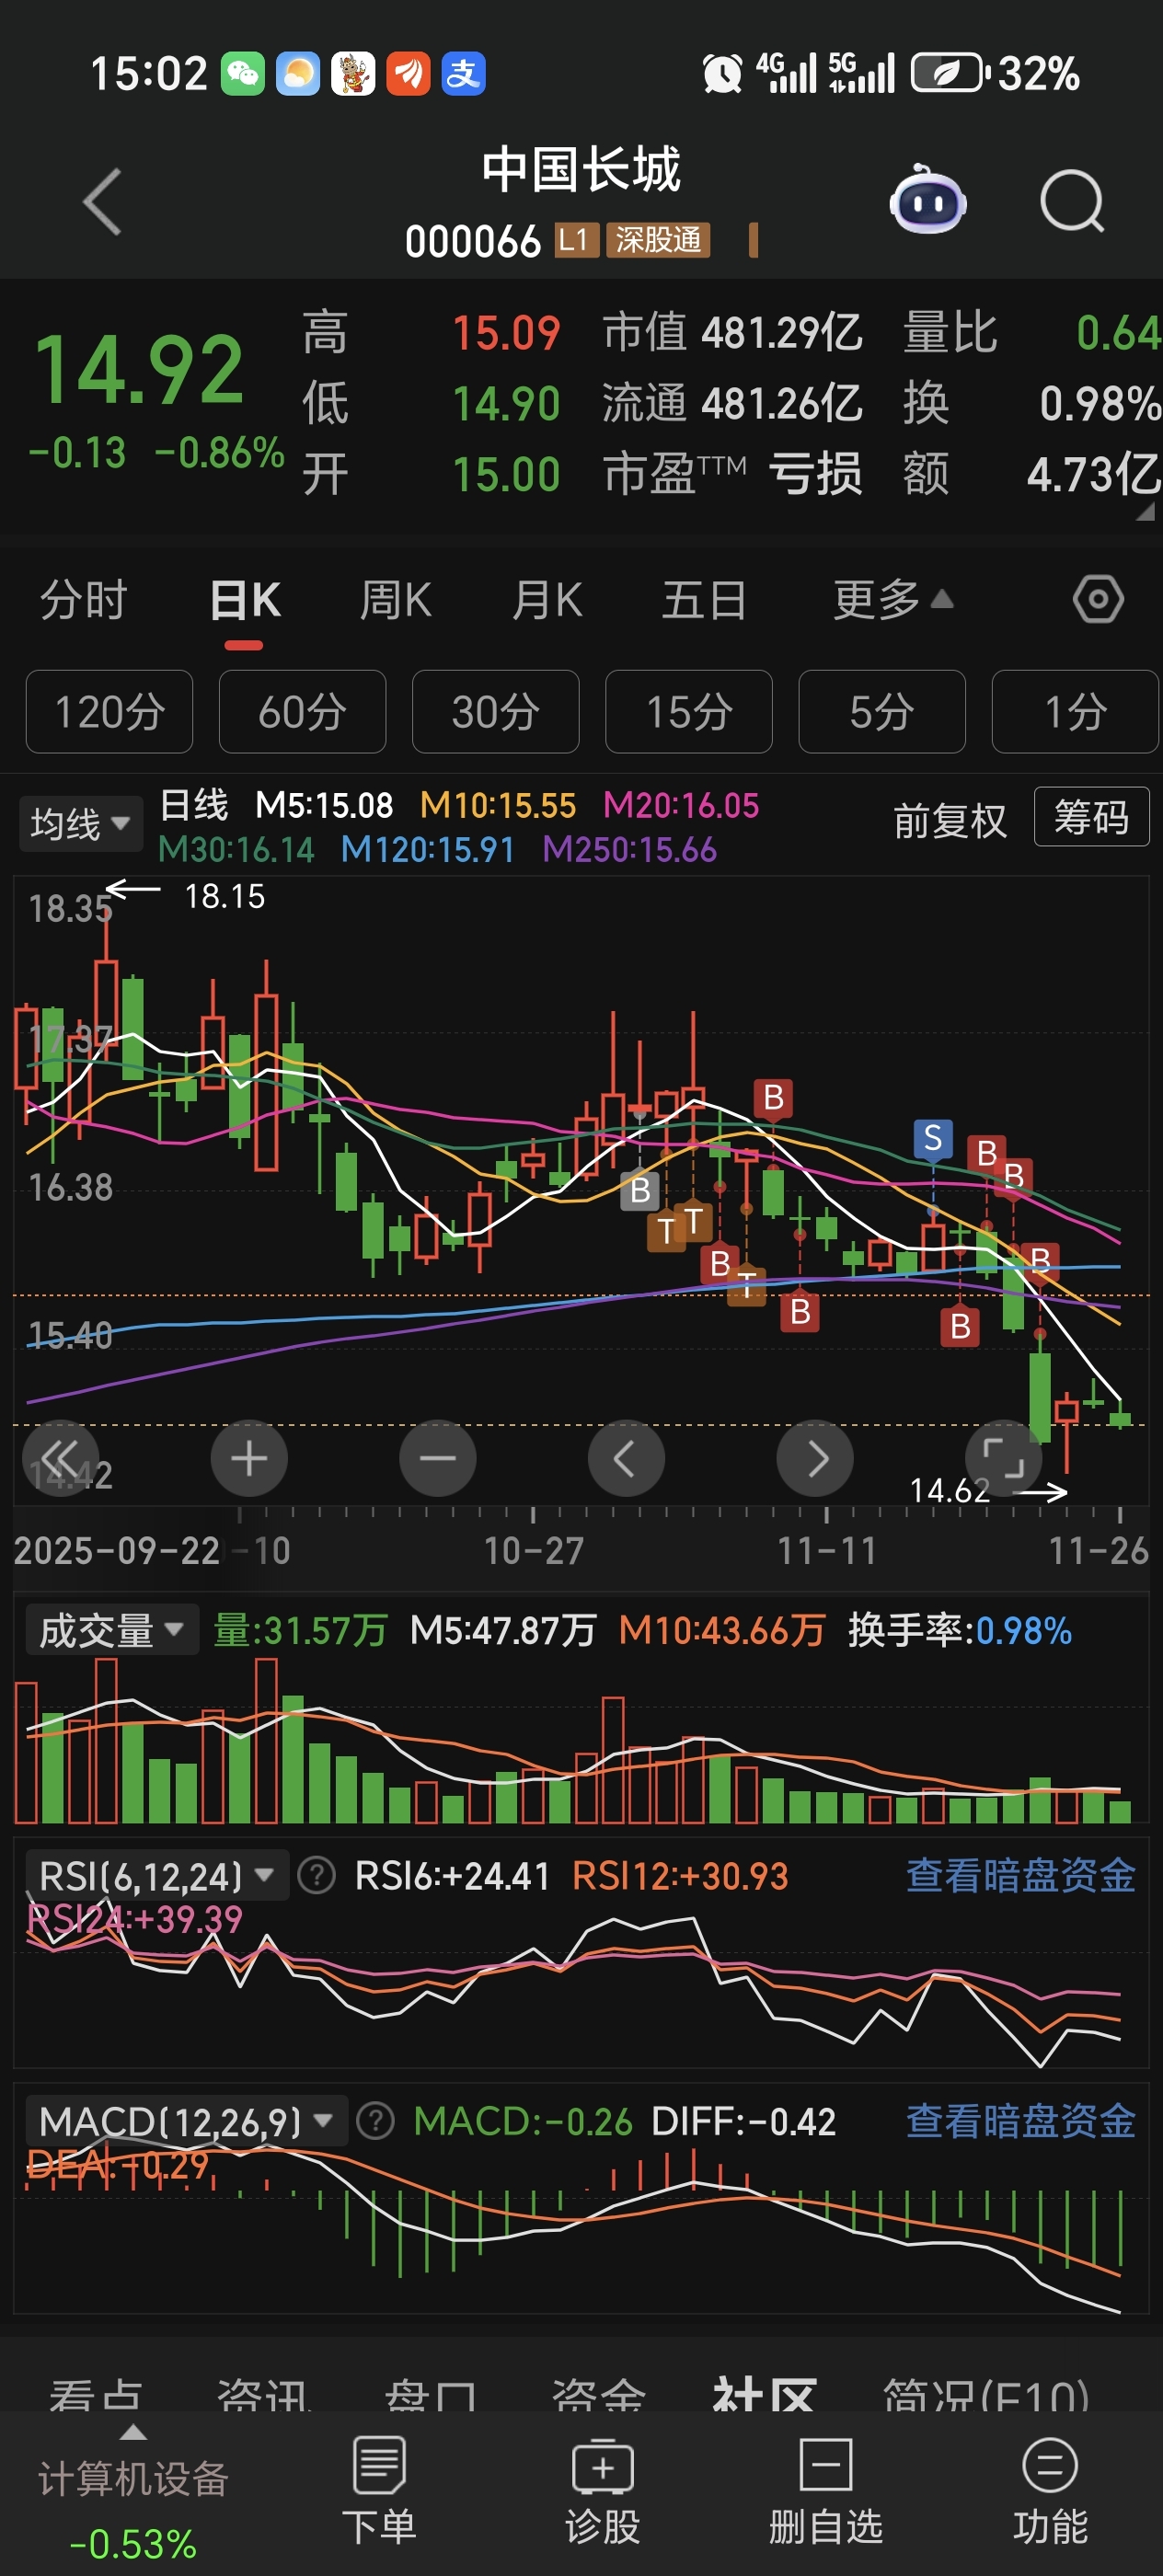Tap the L1 level badge
Viewport: 1163px width, 2576px height.
tap(576, 240)
